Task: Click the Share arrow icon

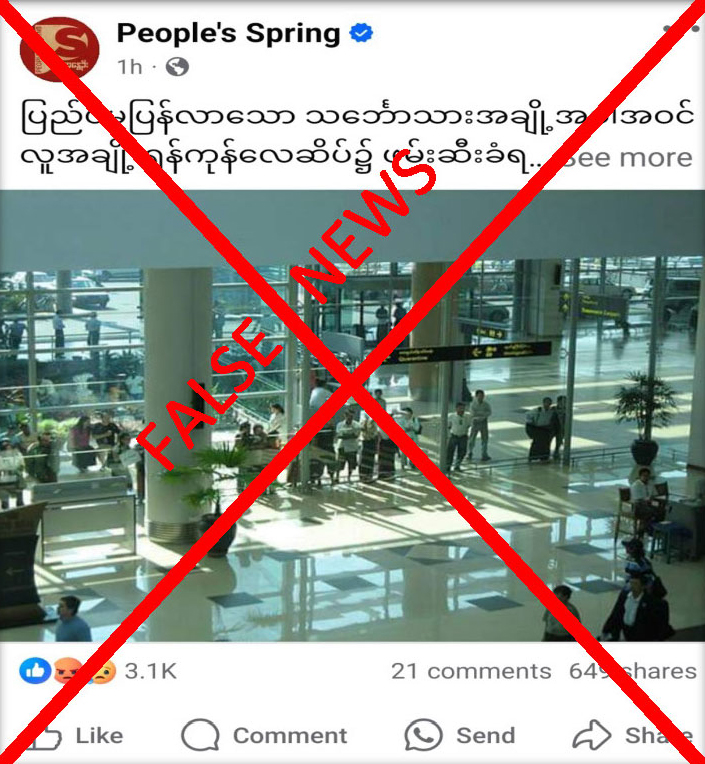Action: point(591,734)
